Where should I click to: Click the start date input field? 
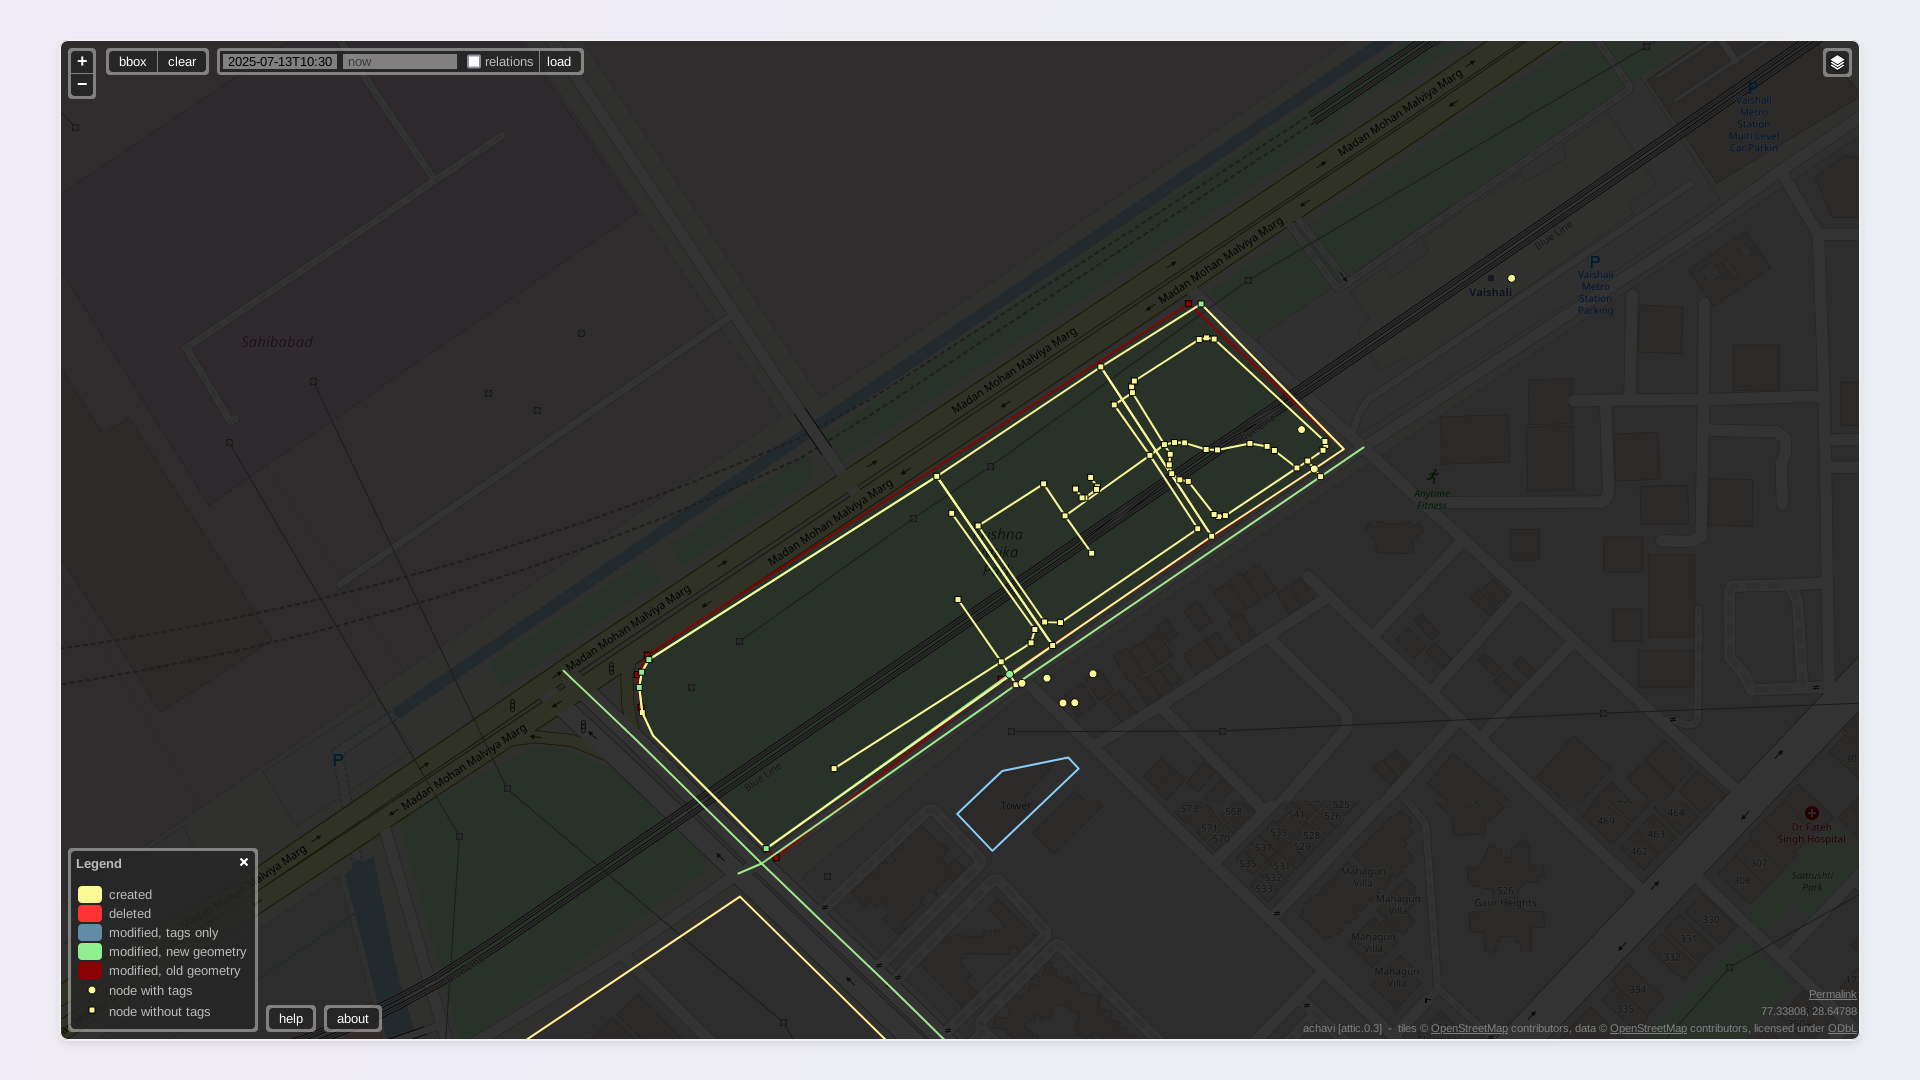(280, 62)
